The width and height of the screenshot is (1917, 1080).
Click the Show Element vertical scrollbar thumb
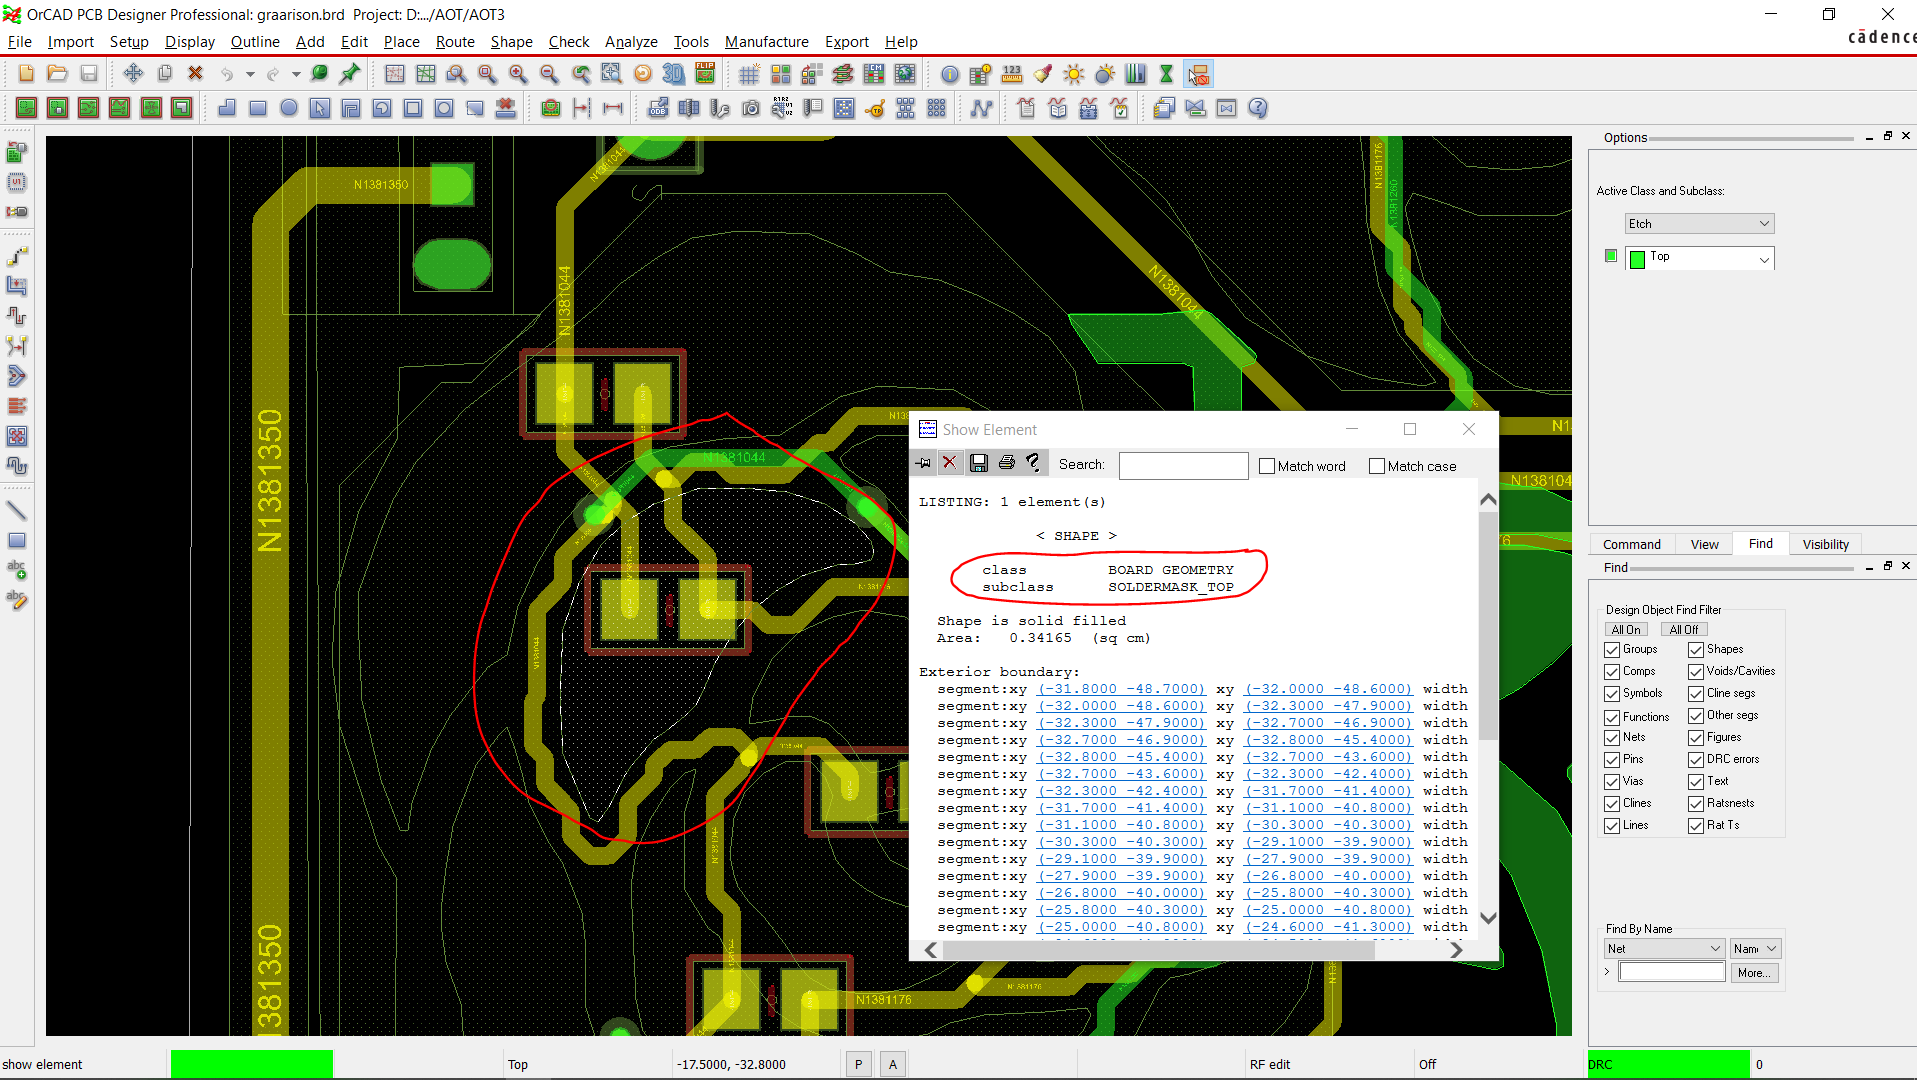pos(1488,626)
